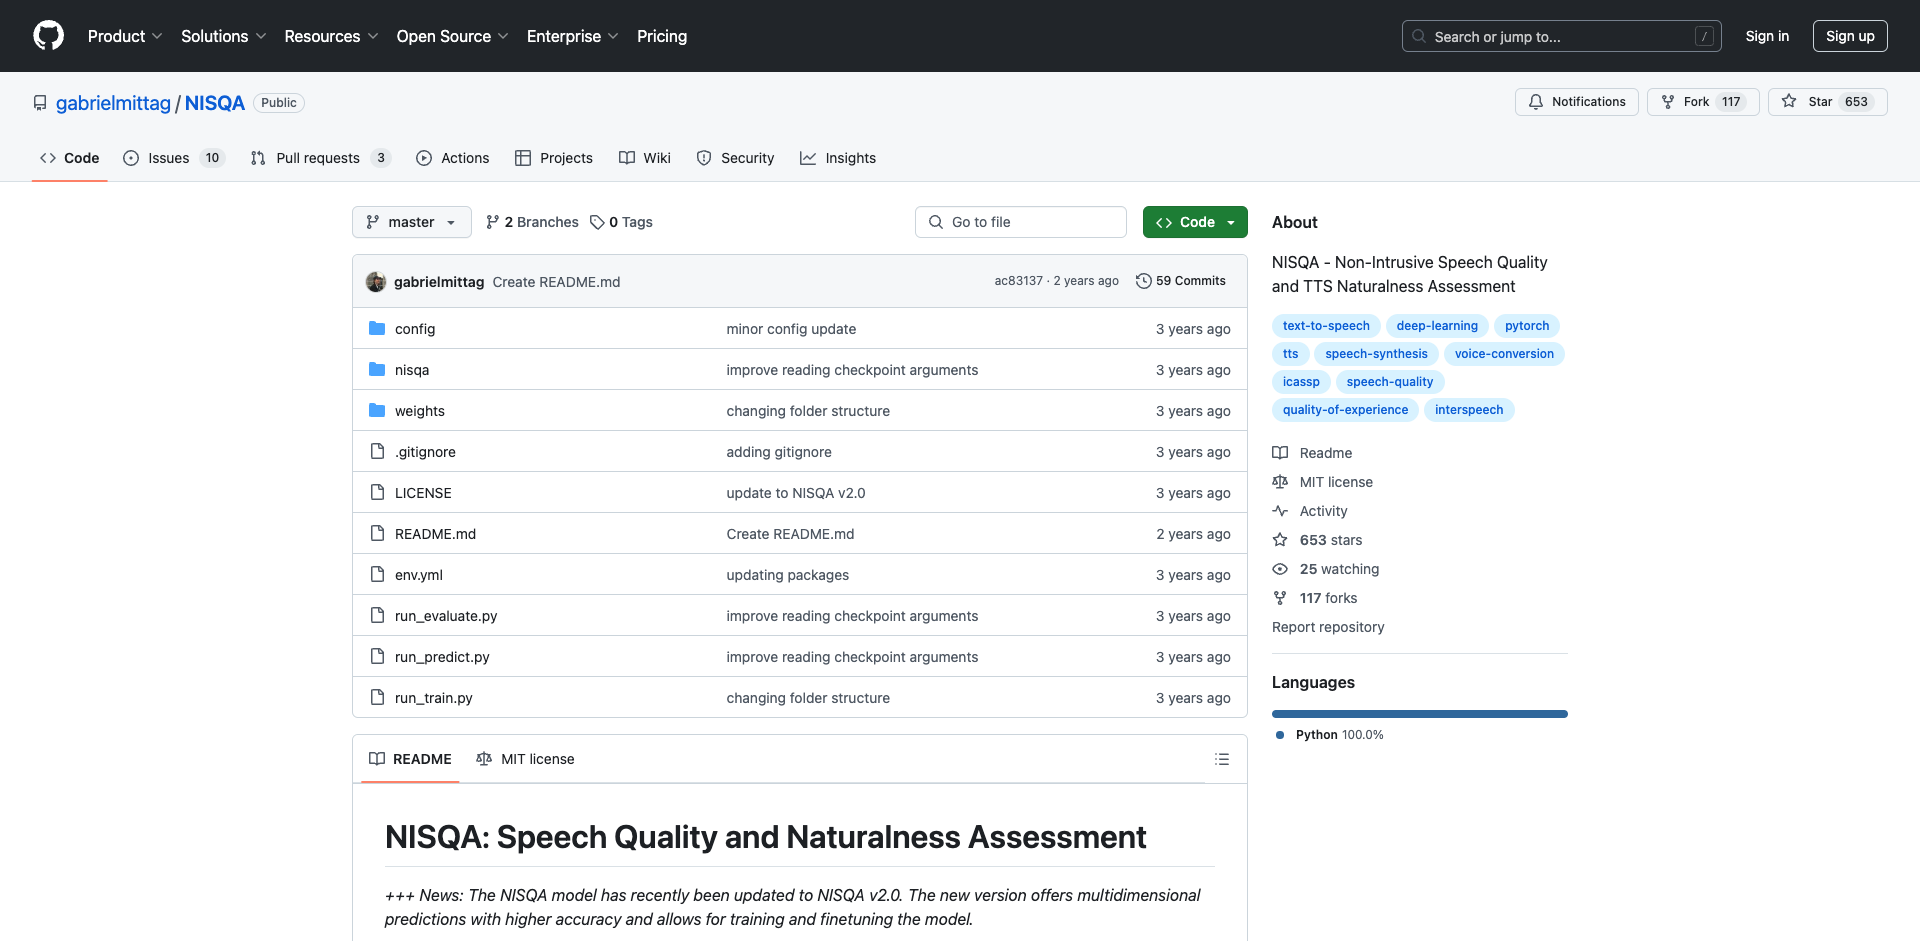Click gabrielmittag's avatar in commit row
1920x941 pixels.
376,282
